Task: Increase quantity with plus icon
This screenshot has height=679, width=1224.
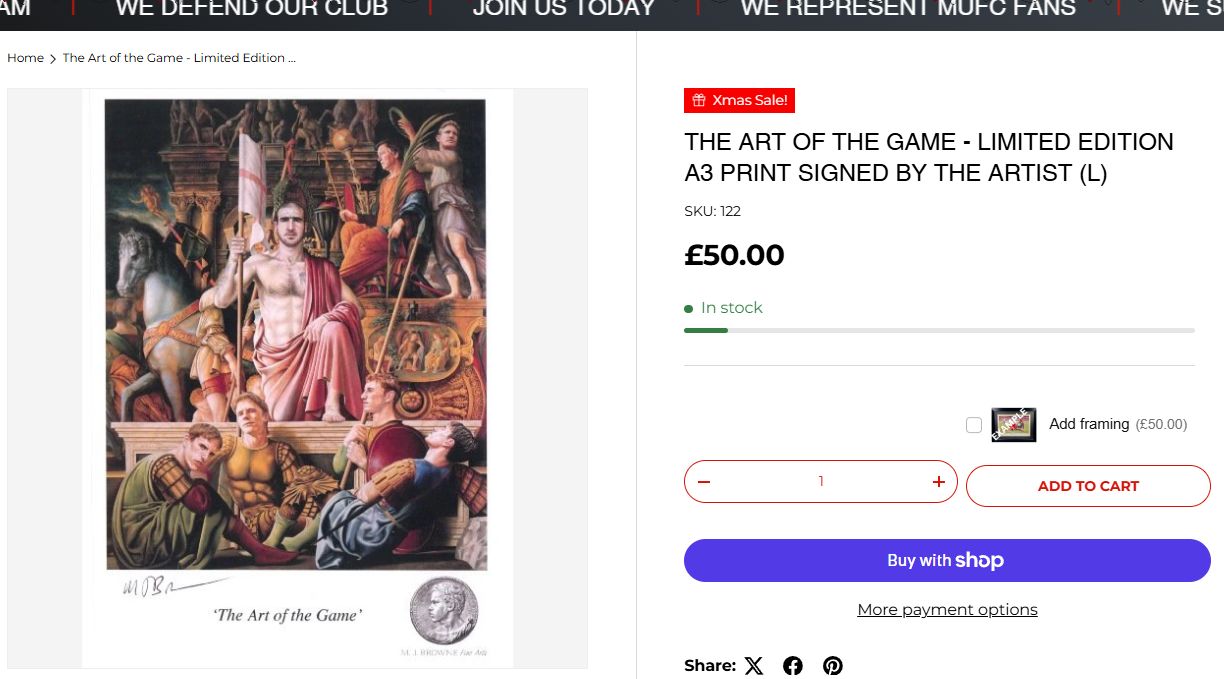Action: pos(938,482)
